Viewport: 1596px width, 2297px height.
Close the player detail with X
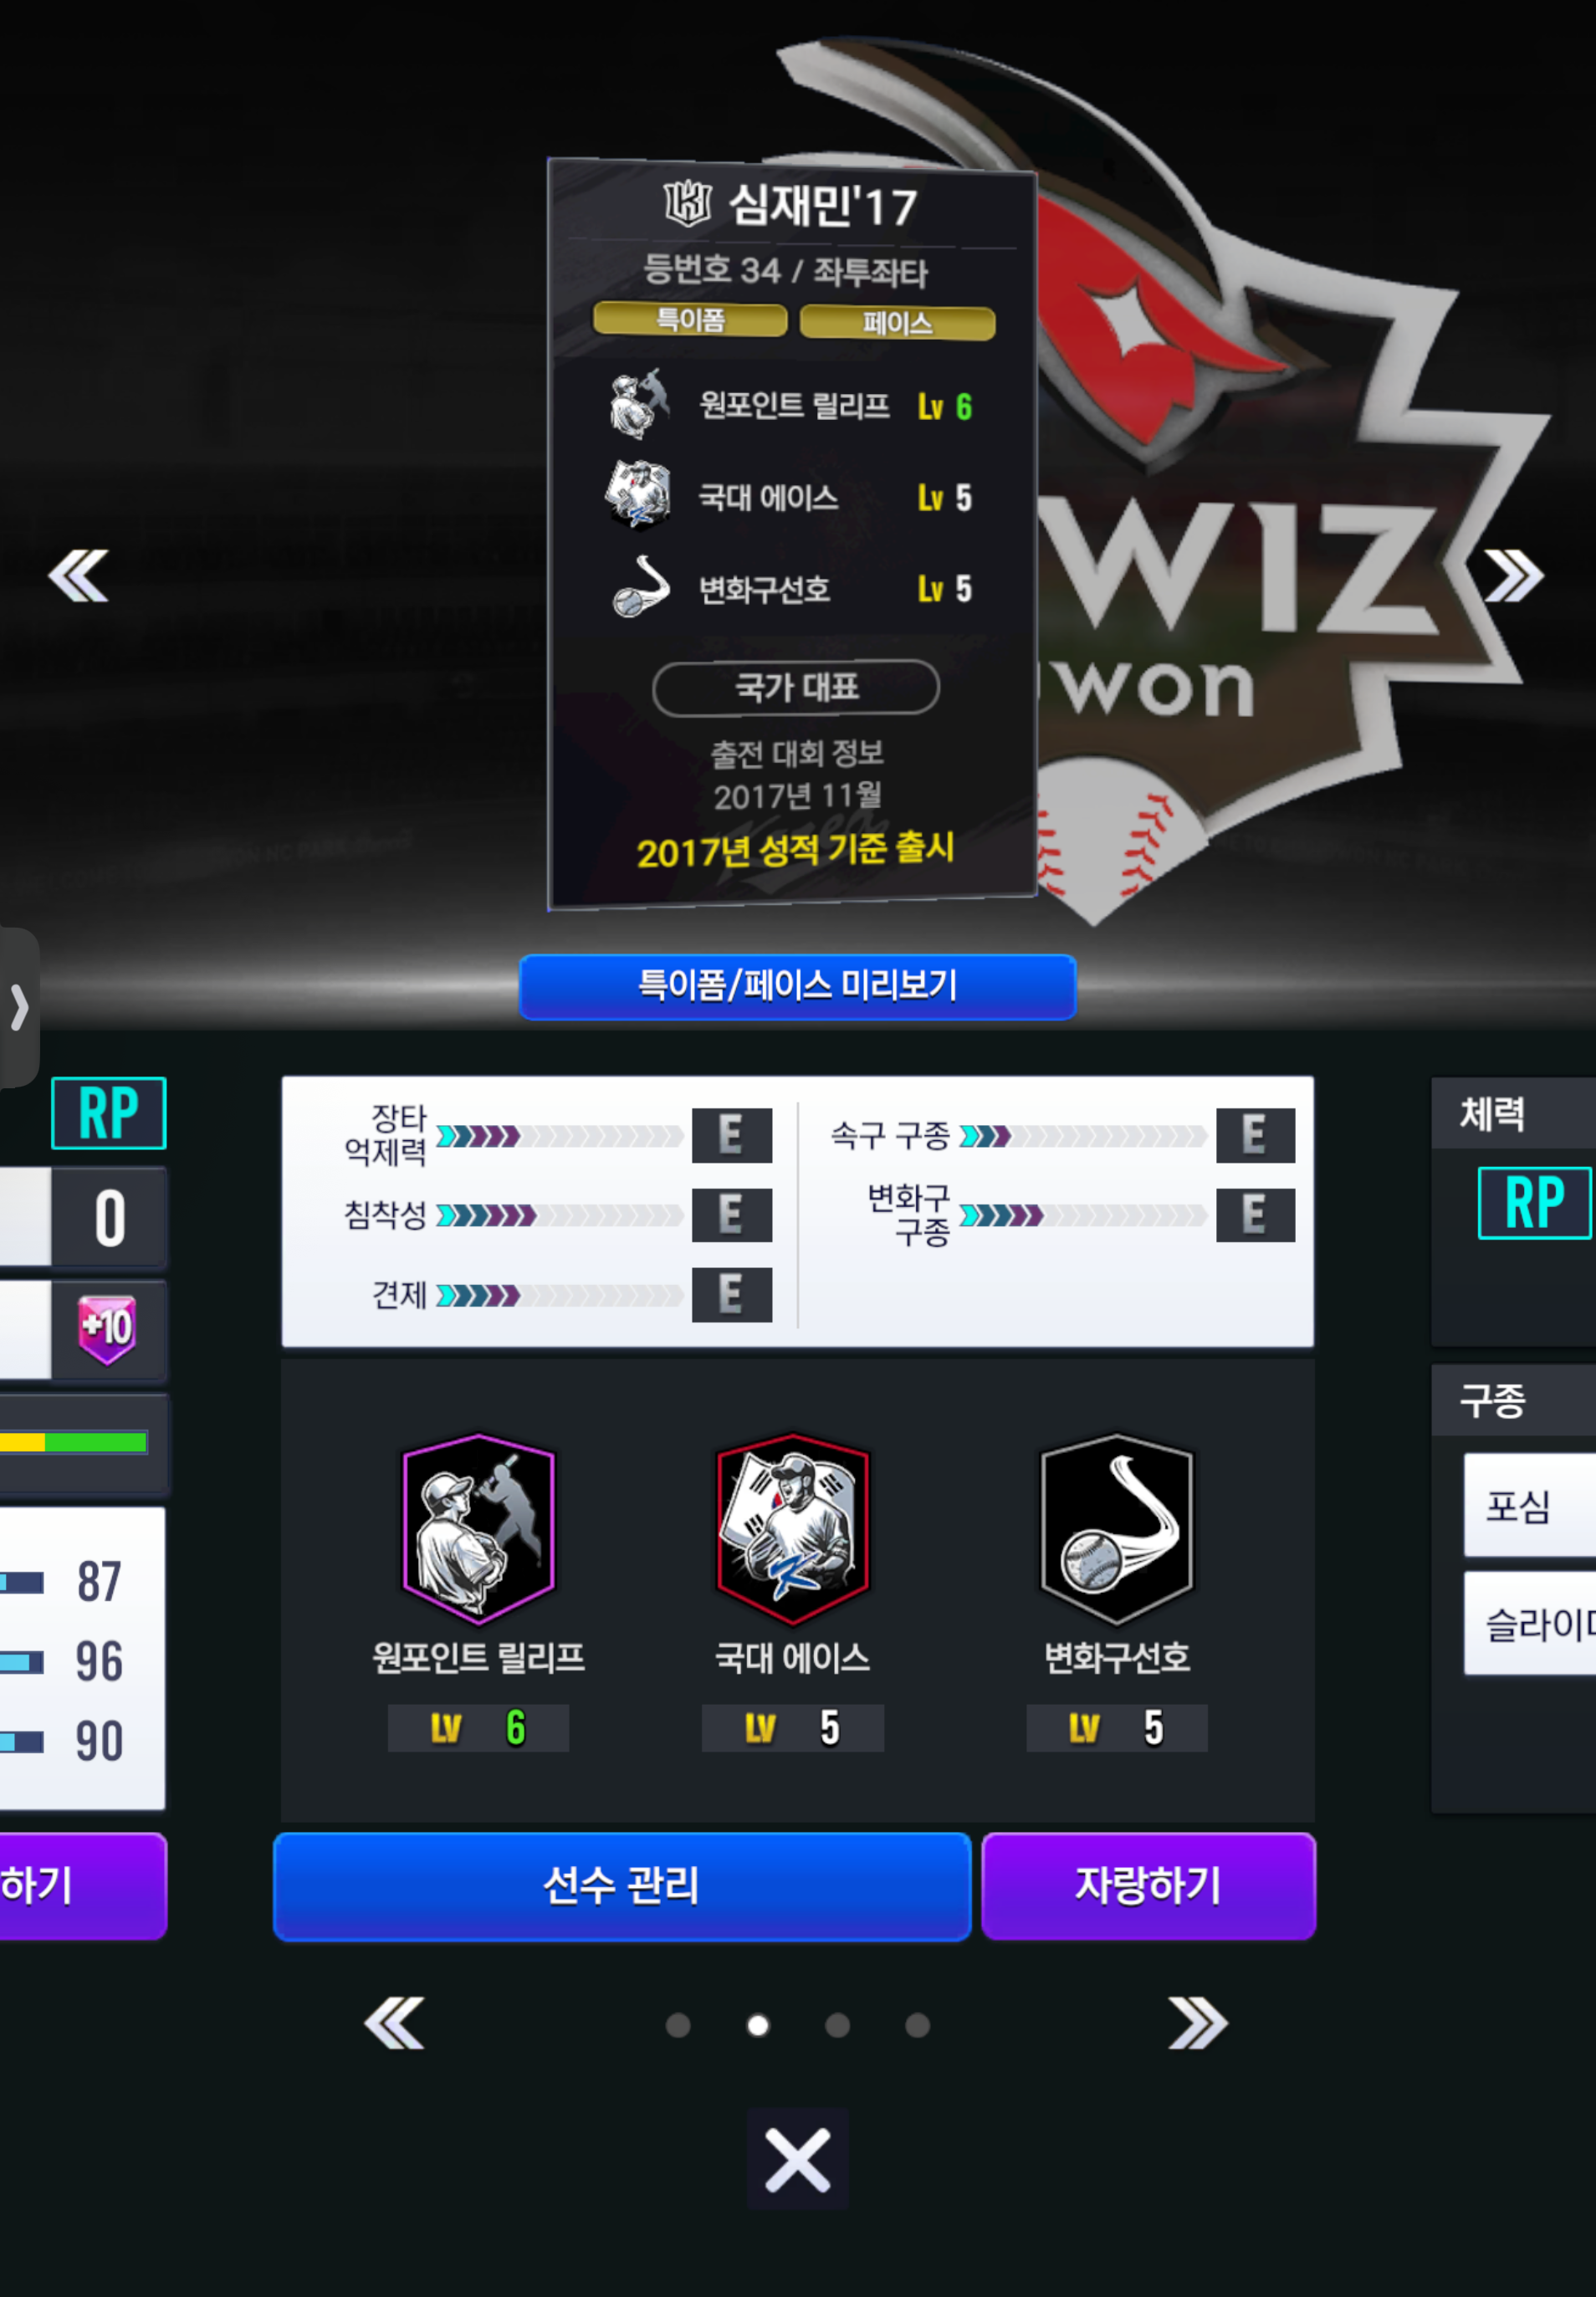coord(797,2160)
